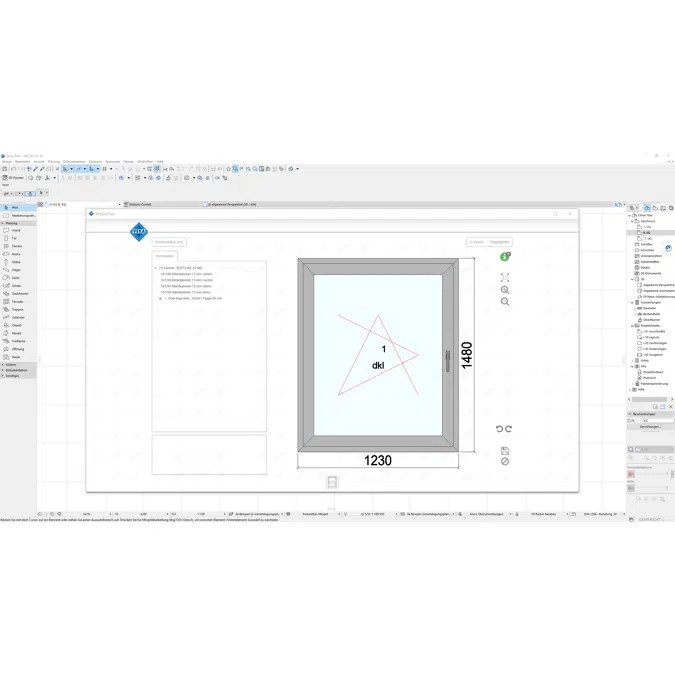
Task: Select the Dach roof tool
Action: click(15, 277)
